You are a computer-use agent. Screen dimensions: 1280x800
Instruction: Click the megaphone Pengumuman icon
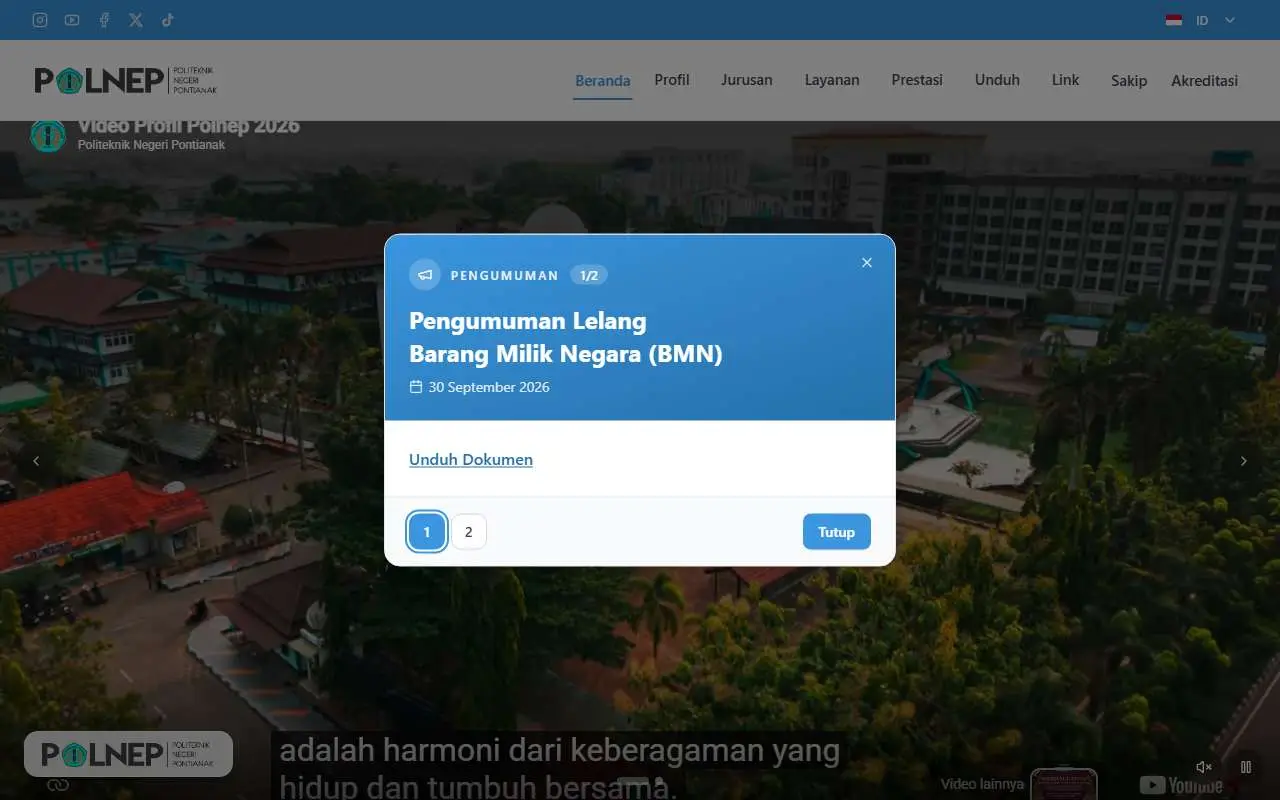[x=425, y=275]
